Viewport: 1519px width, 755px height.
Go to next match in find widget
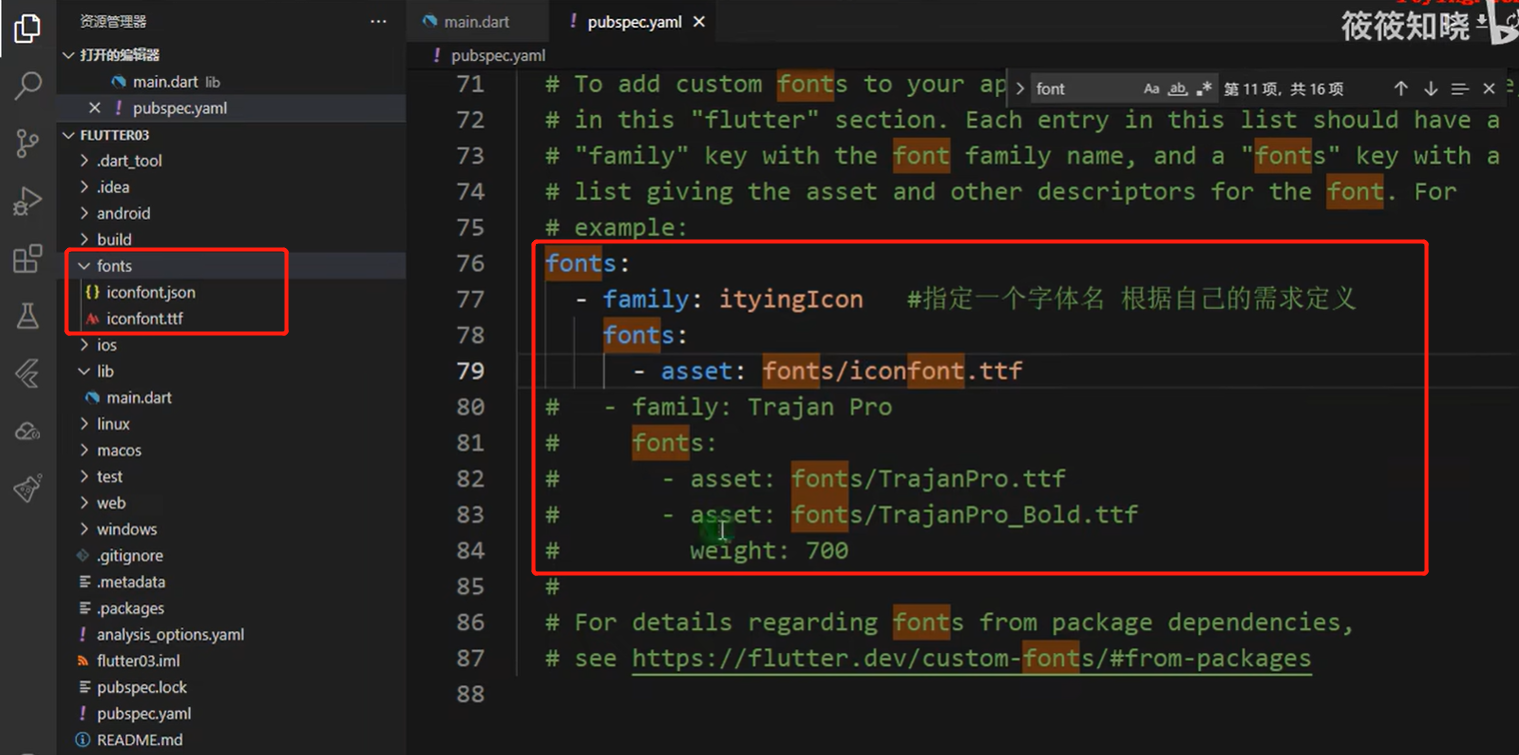[1430, 89]
